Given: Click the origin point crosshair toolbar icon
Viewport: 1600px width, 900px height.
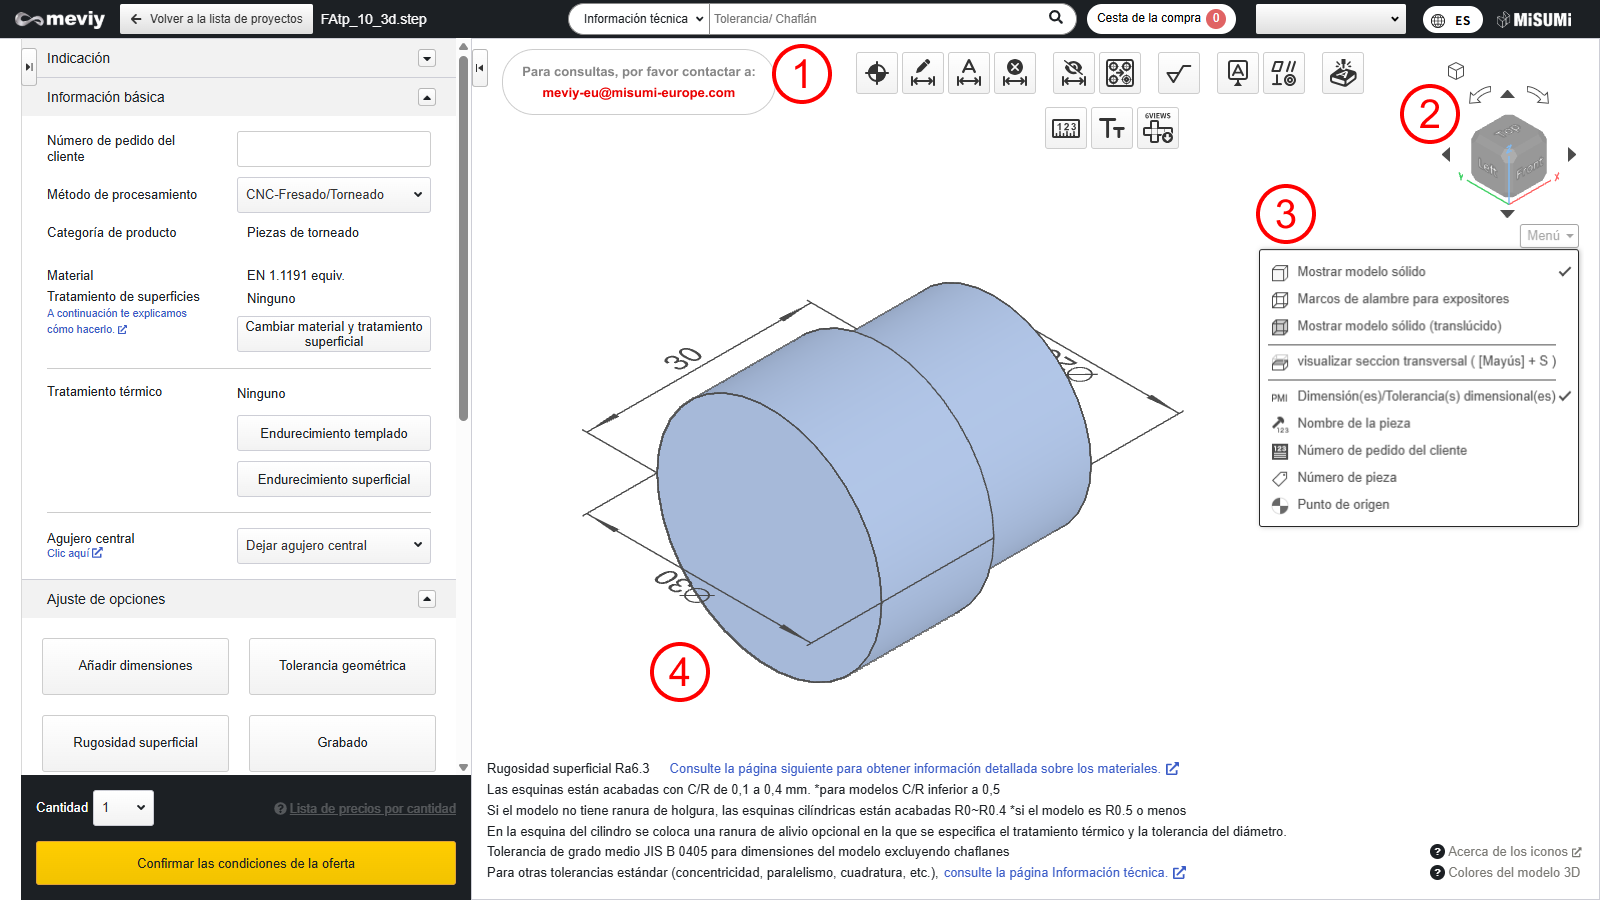Looking at the screenshot, I should point(877,73).
